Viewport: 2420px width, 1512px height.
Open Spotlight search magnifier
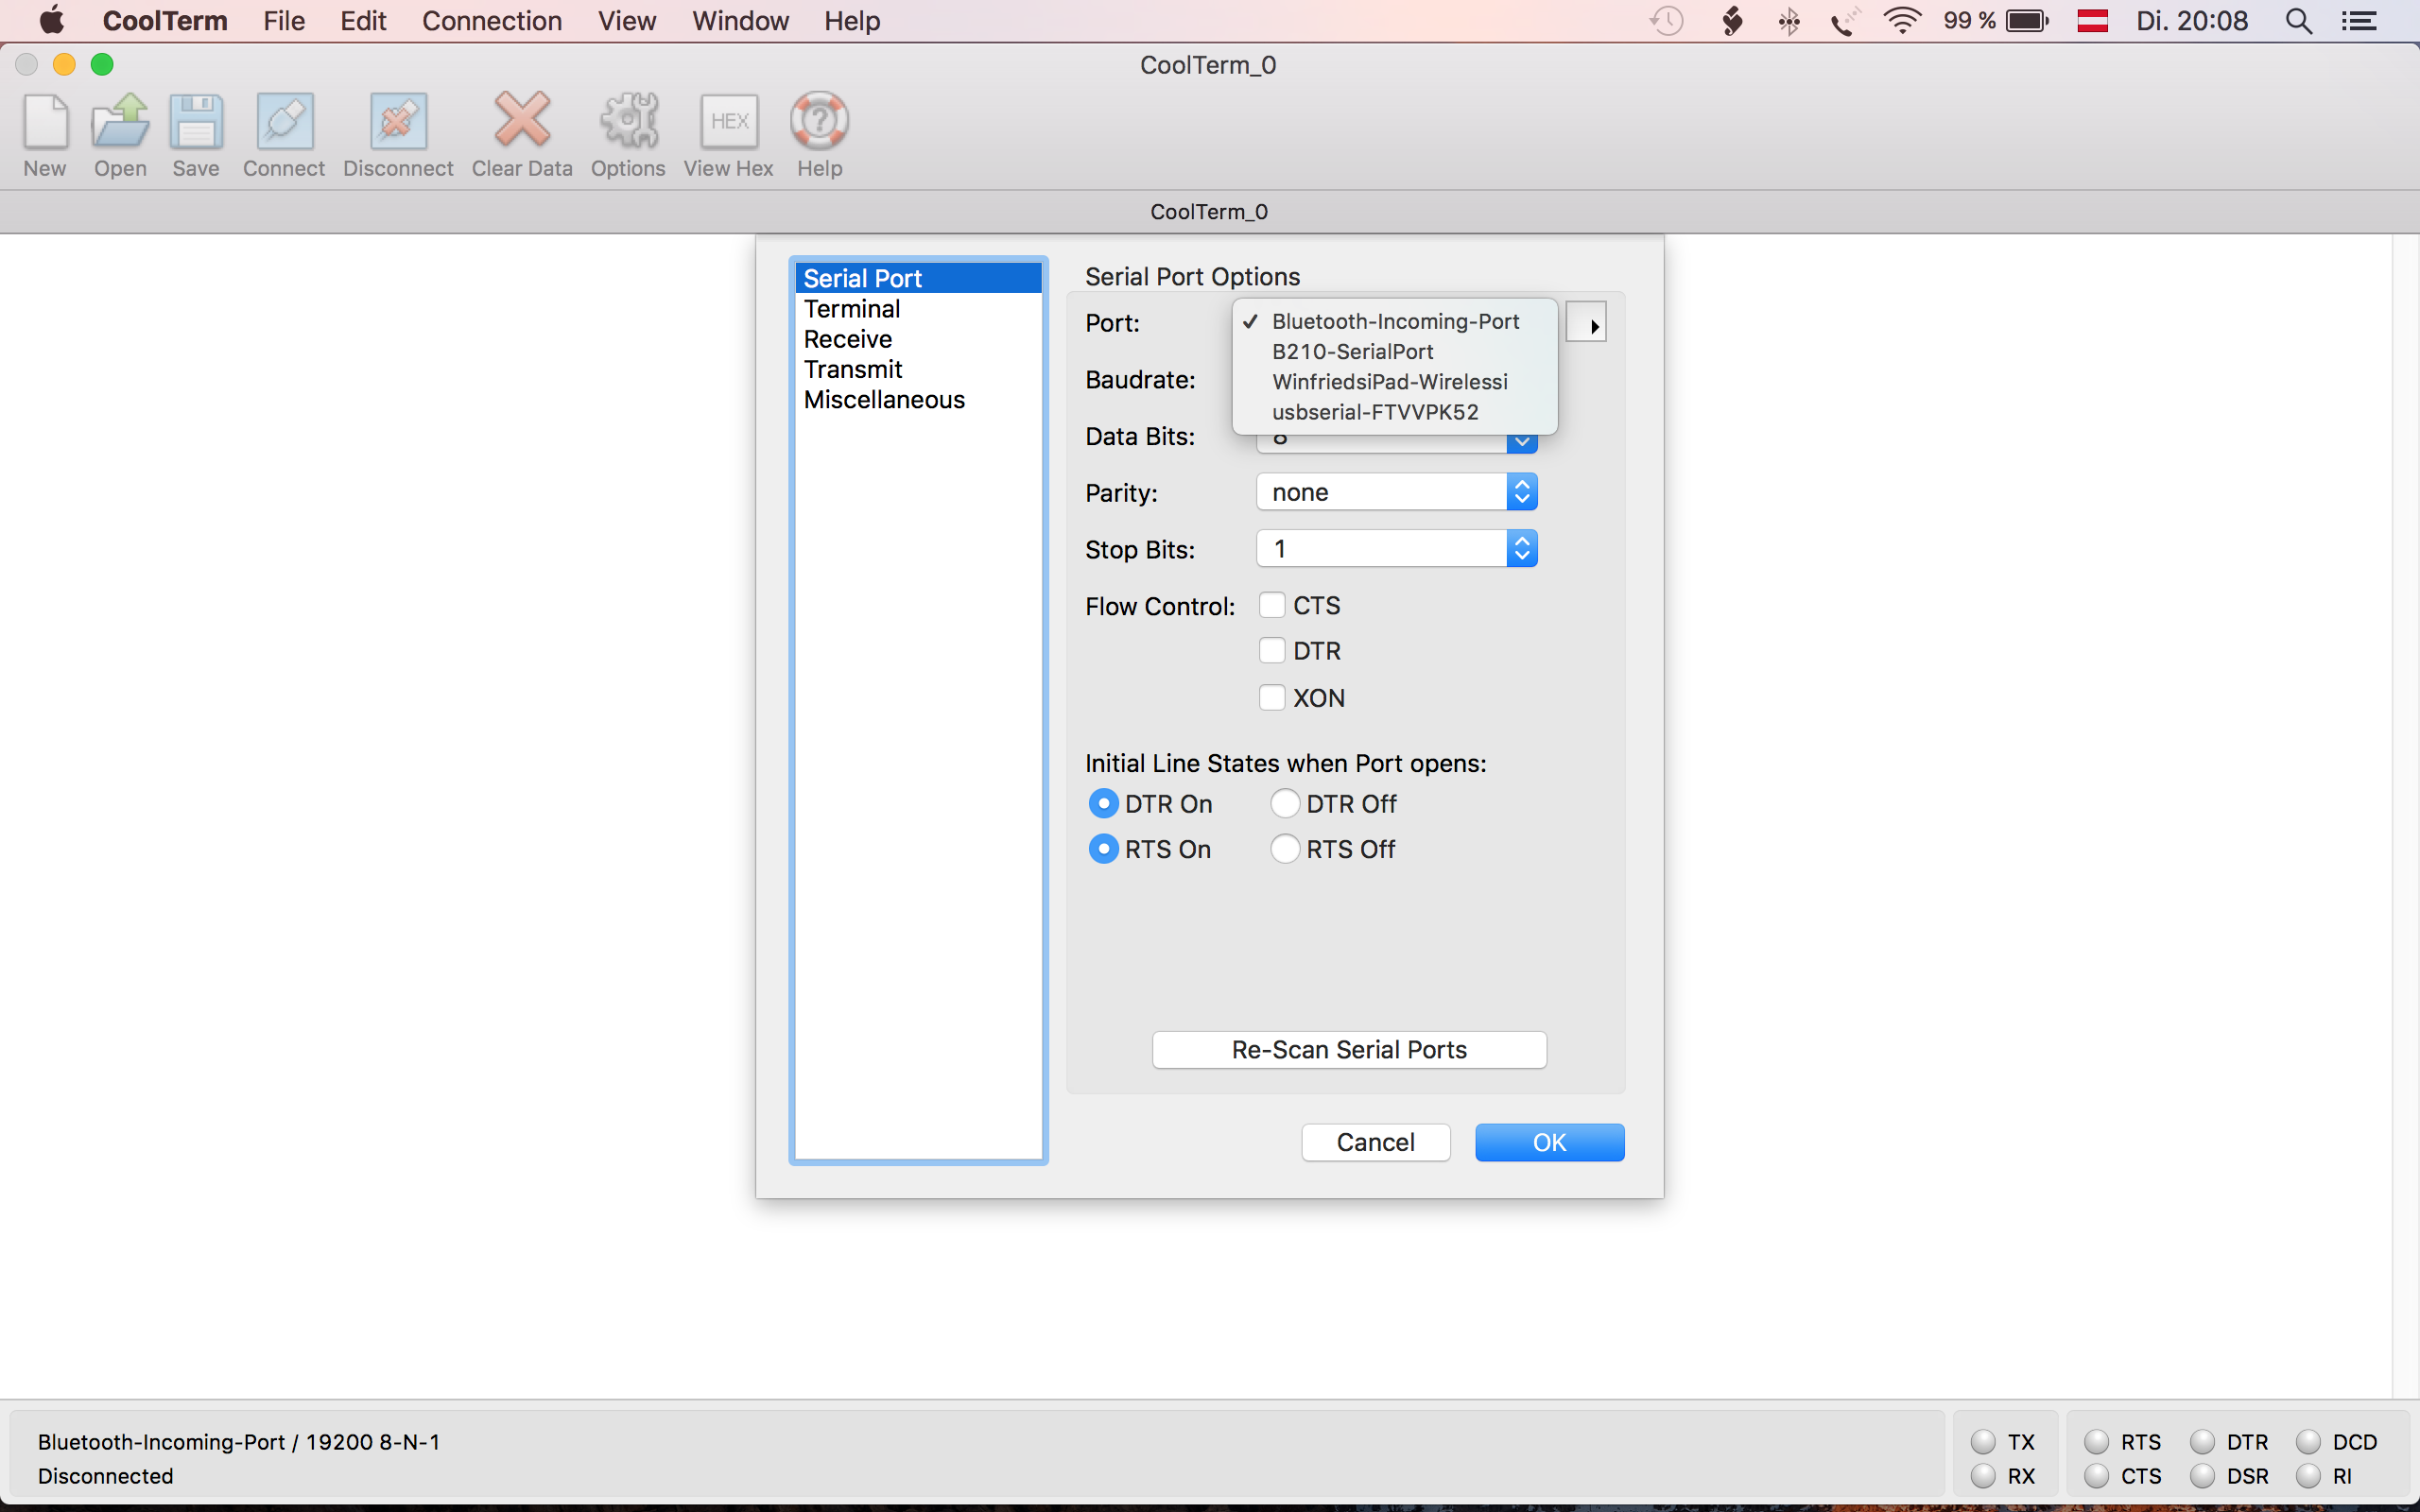(x=2299, y=21)
